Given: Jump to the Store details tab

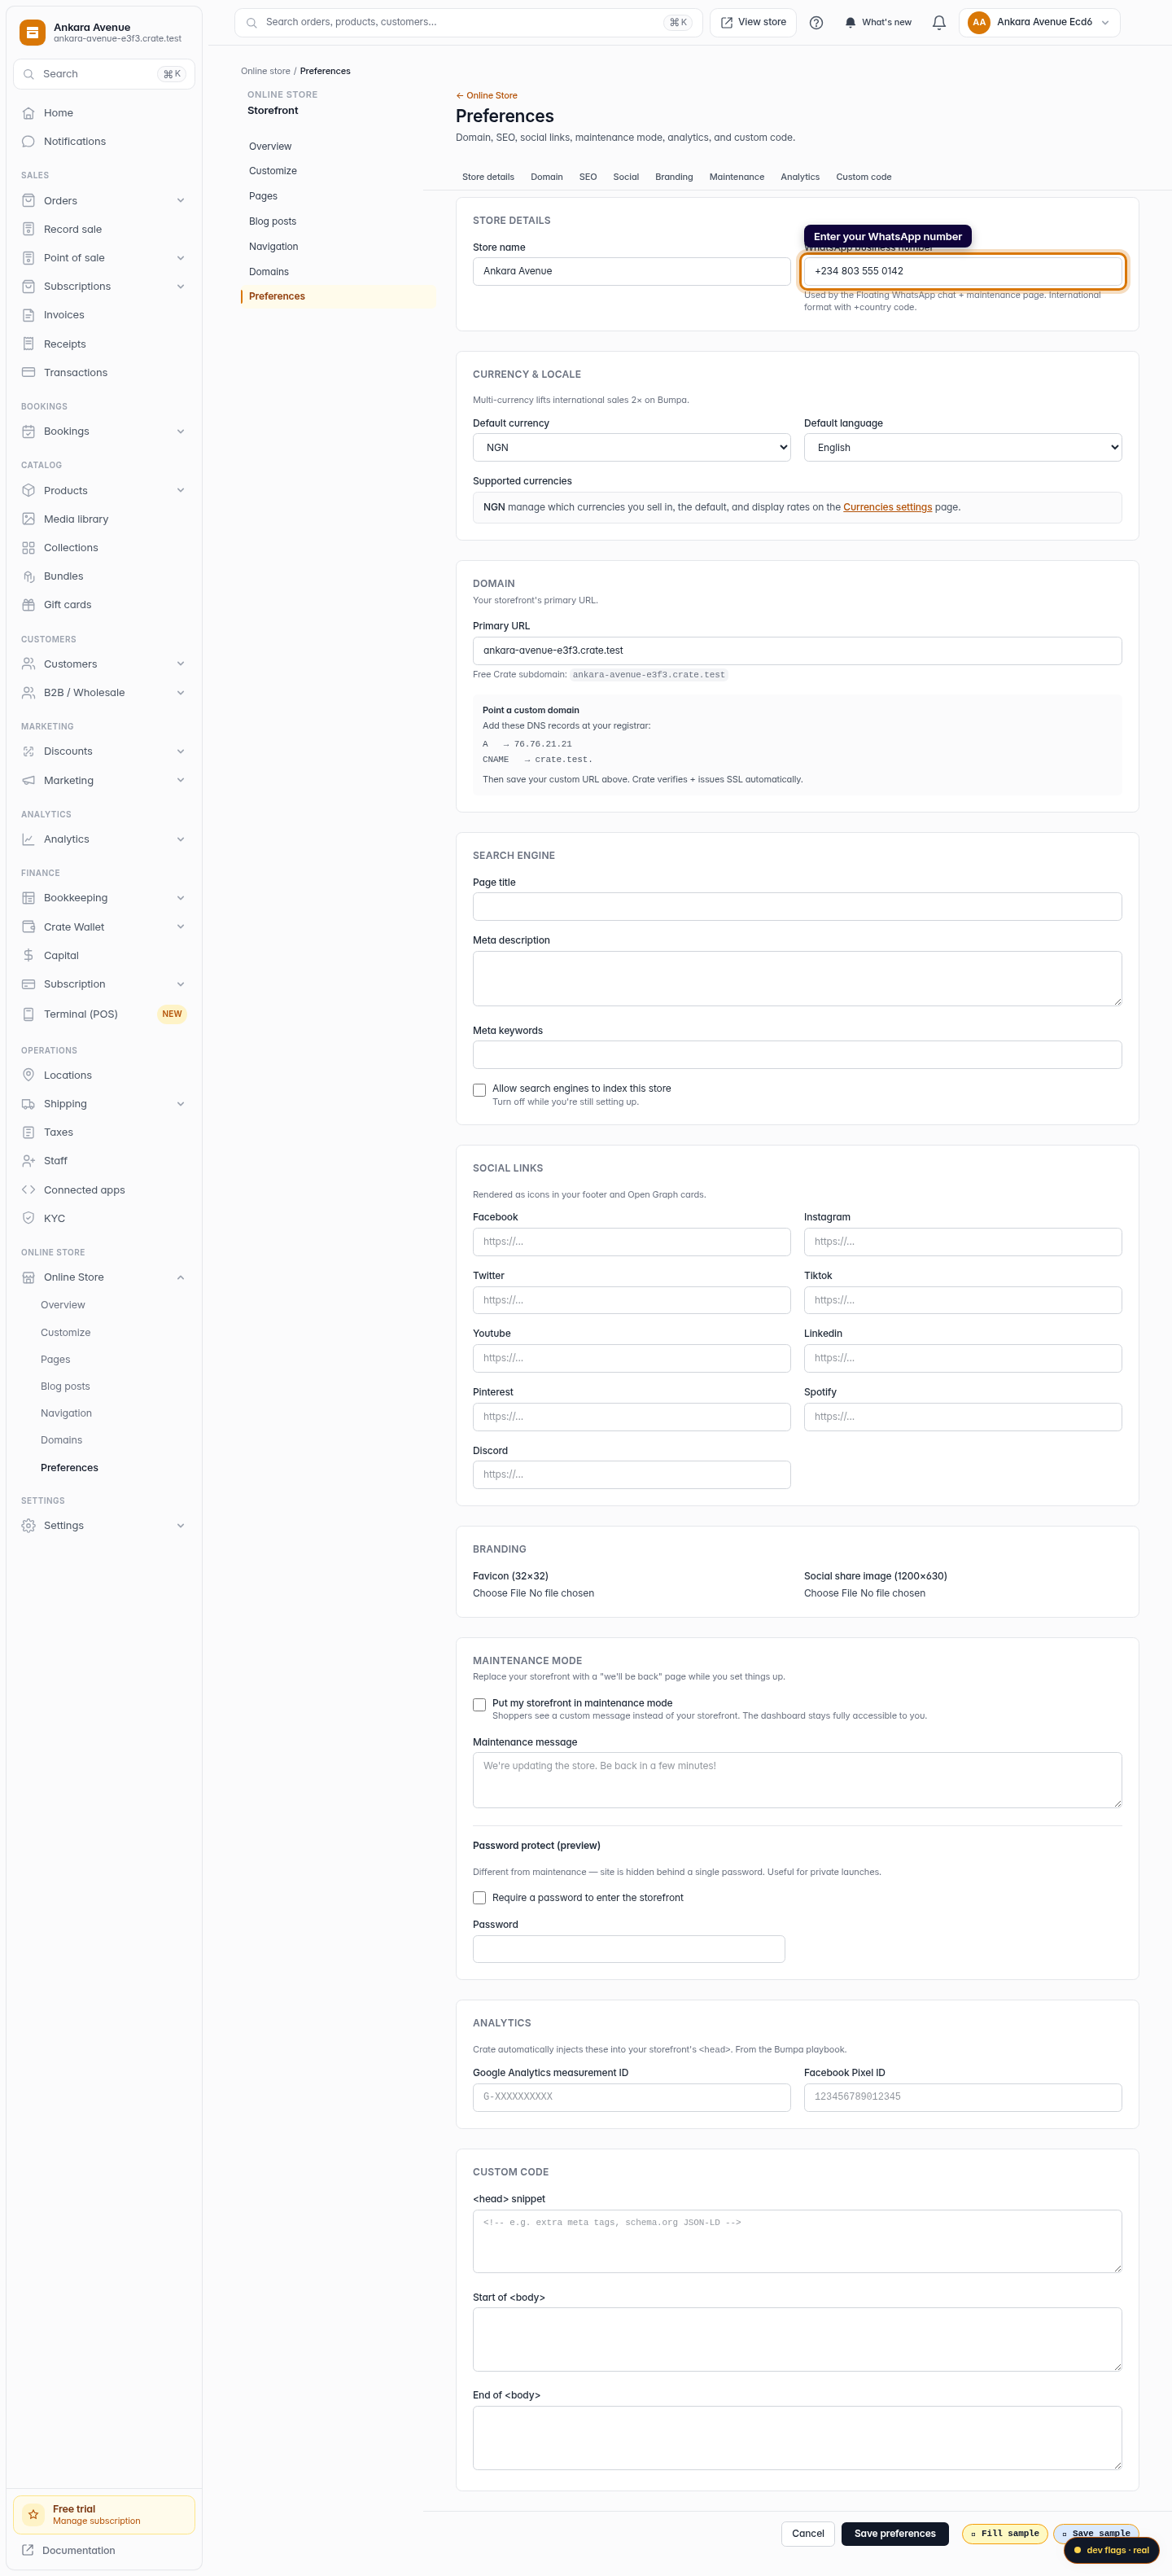Looking at the screenshot, I should (x=488, y=177).
